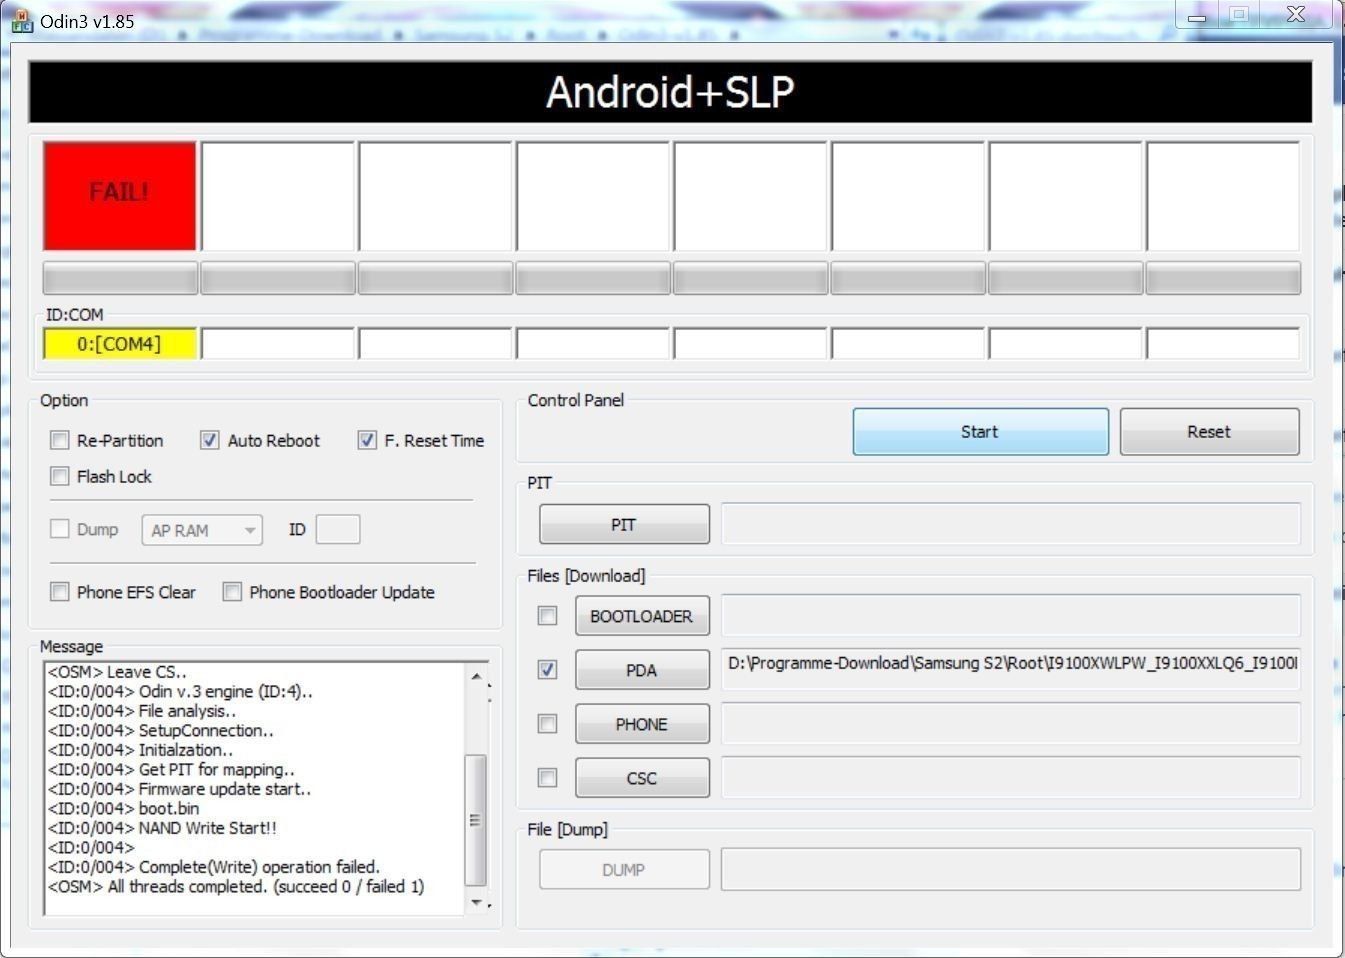Enable Phone Bootloader Update

[x=232, y=592]
